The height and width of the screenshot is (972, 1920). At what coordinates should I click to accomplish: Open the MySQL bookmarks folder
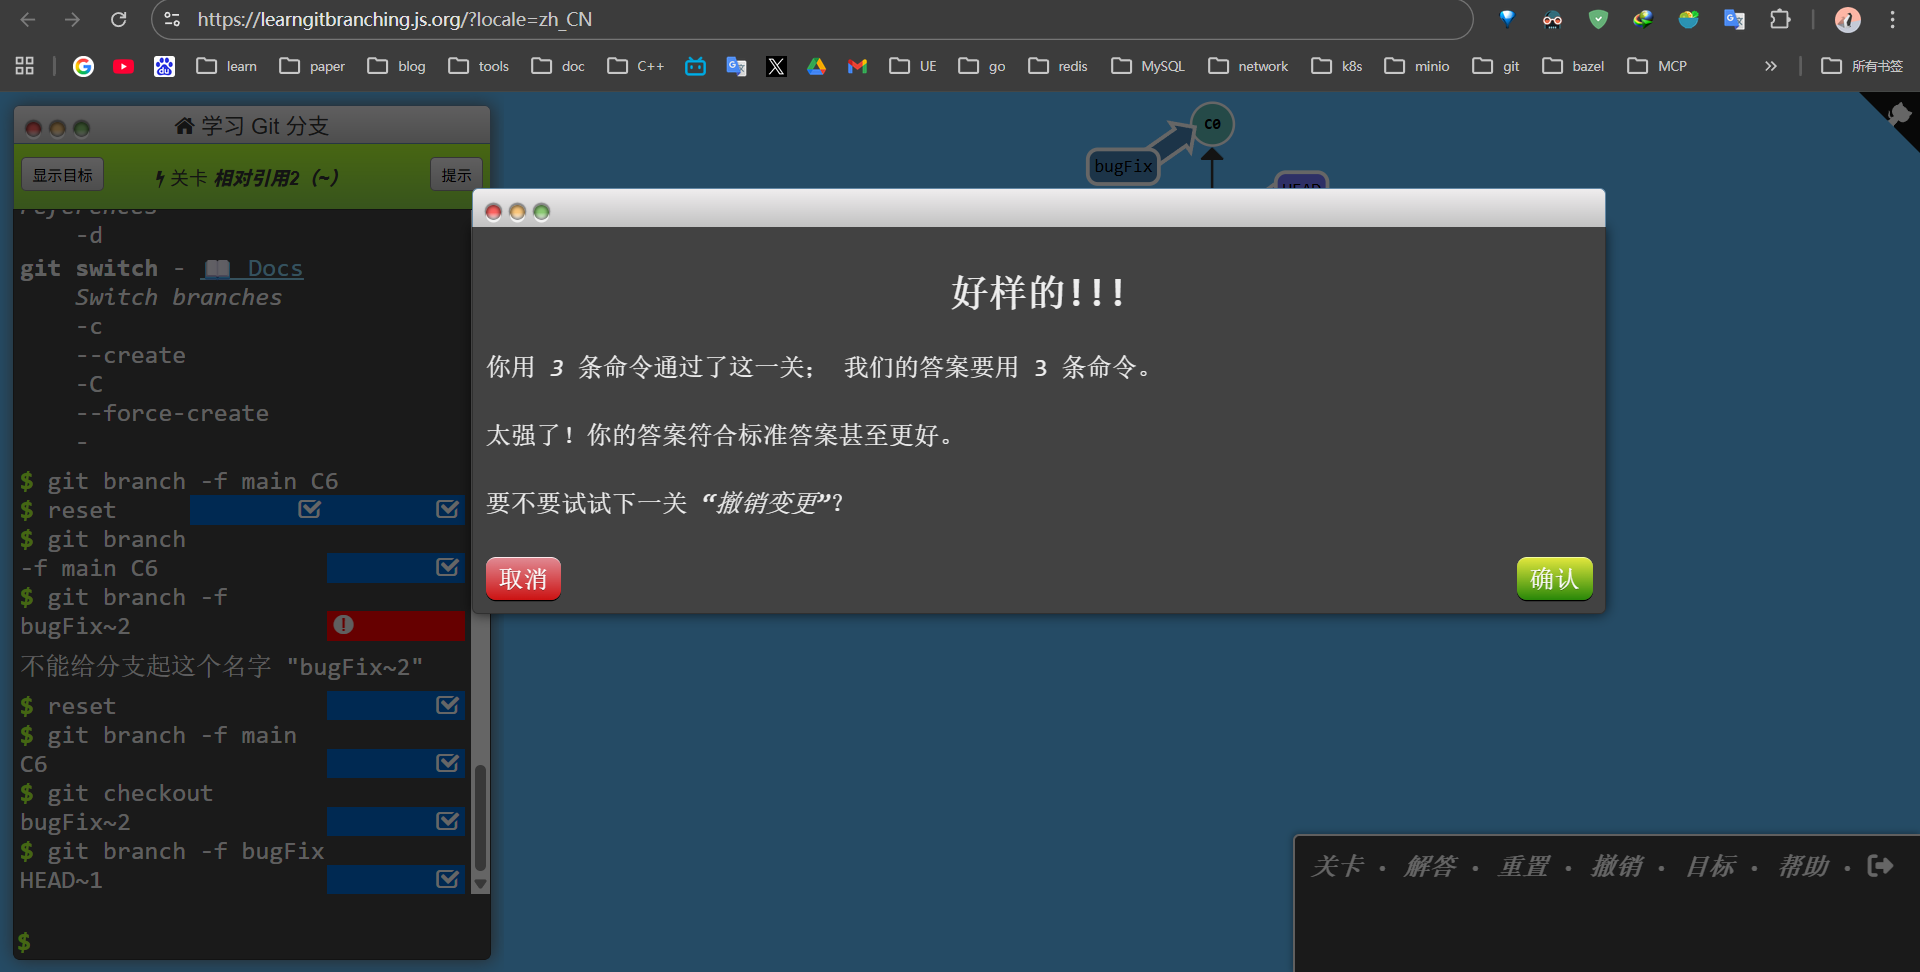(1148, 66)
